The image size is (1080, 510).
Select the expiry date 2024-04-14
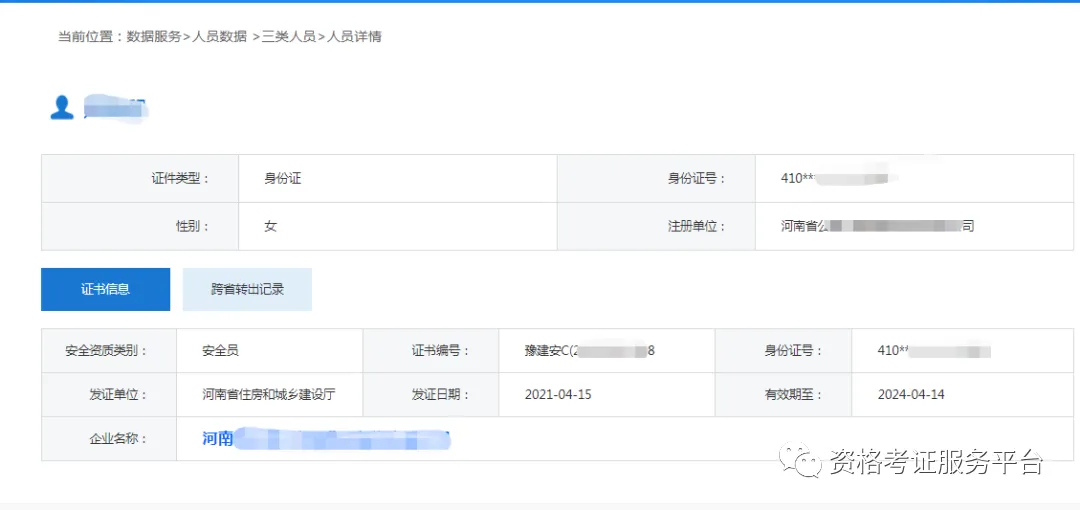tap(911, 394)
